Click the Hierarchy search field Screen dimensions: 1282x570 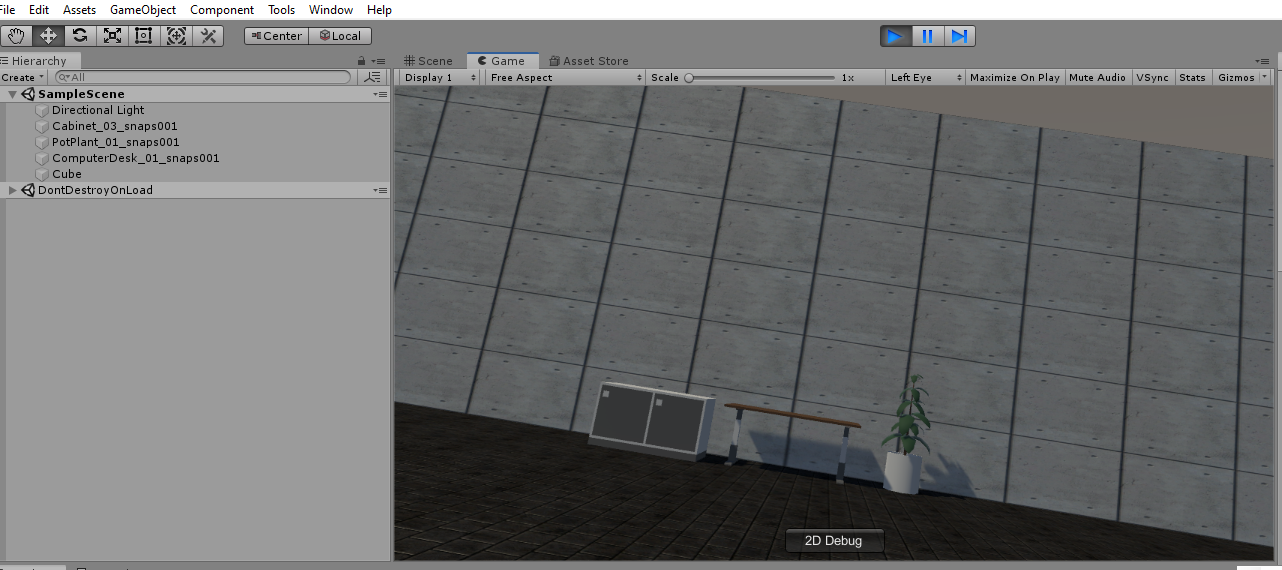tap(203, 77)
